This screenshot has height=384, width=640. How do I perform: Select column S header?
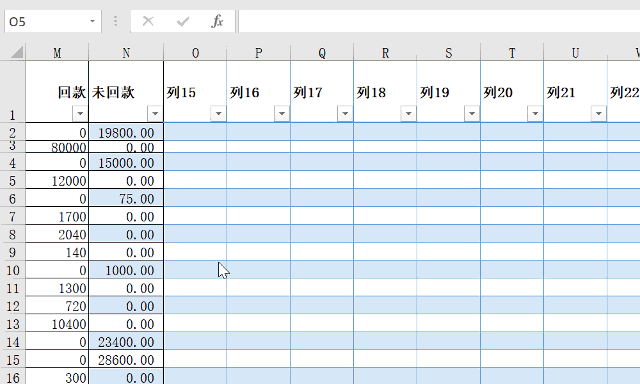tap(449, 53)
